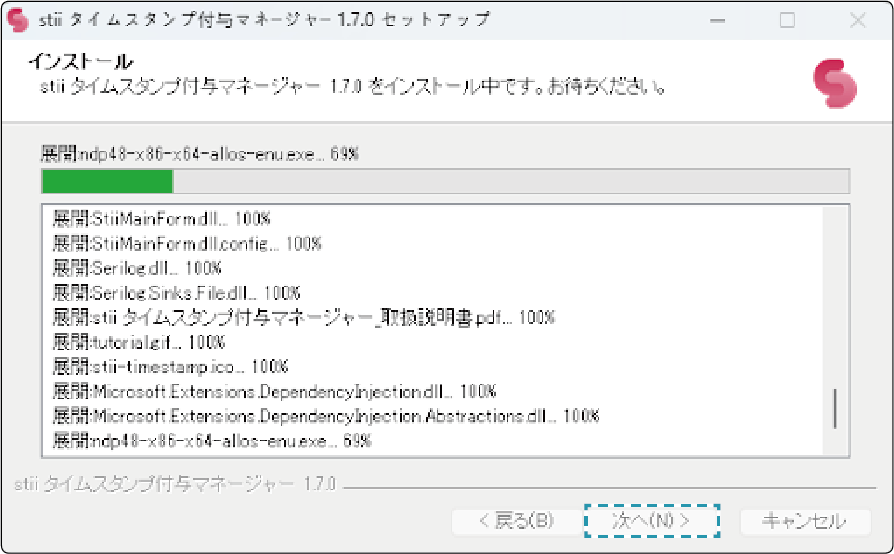This screenshot has width=894, height=554.
Task: Close the setup window with X
Action: 857,20
